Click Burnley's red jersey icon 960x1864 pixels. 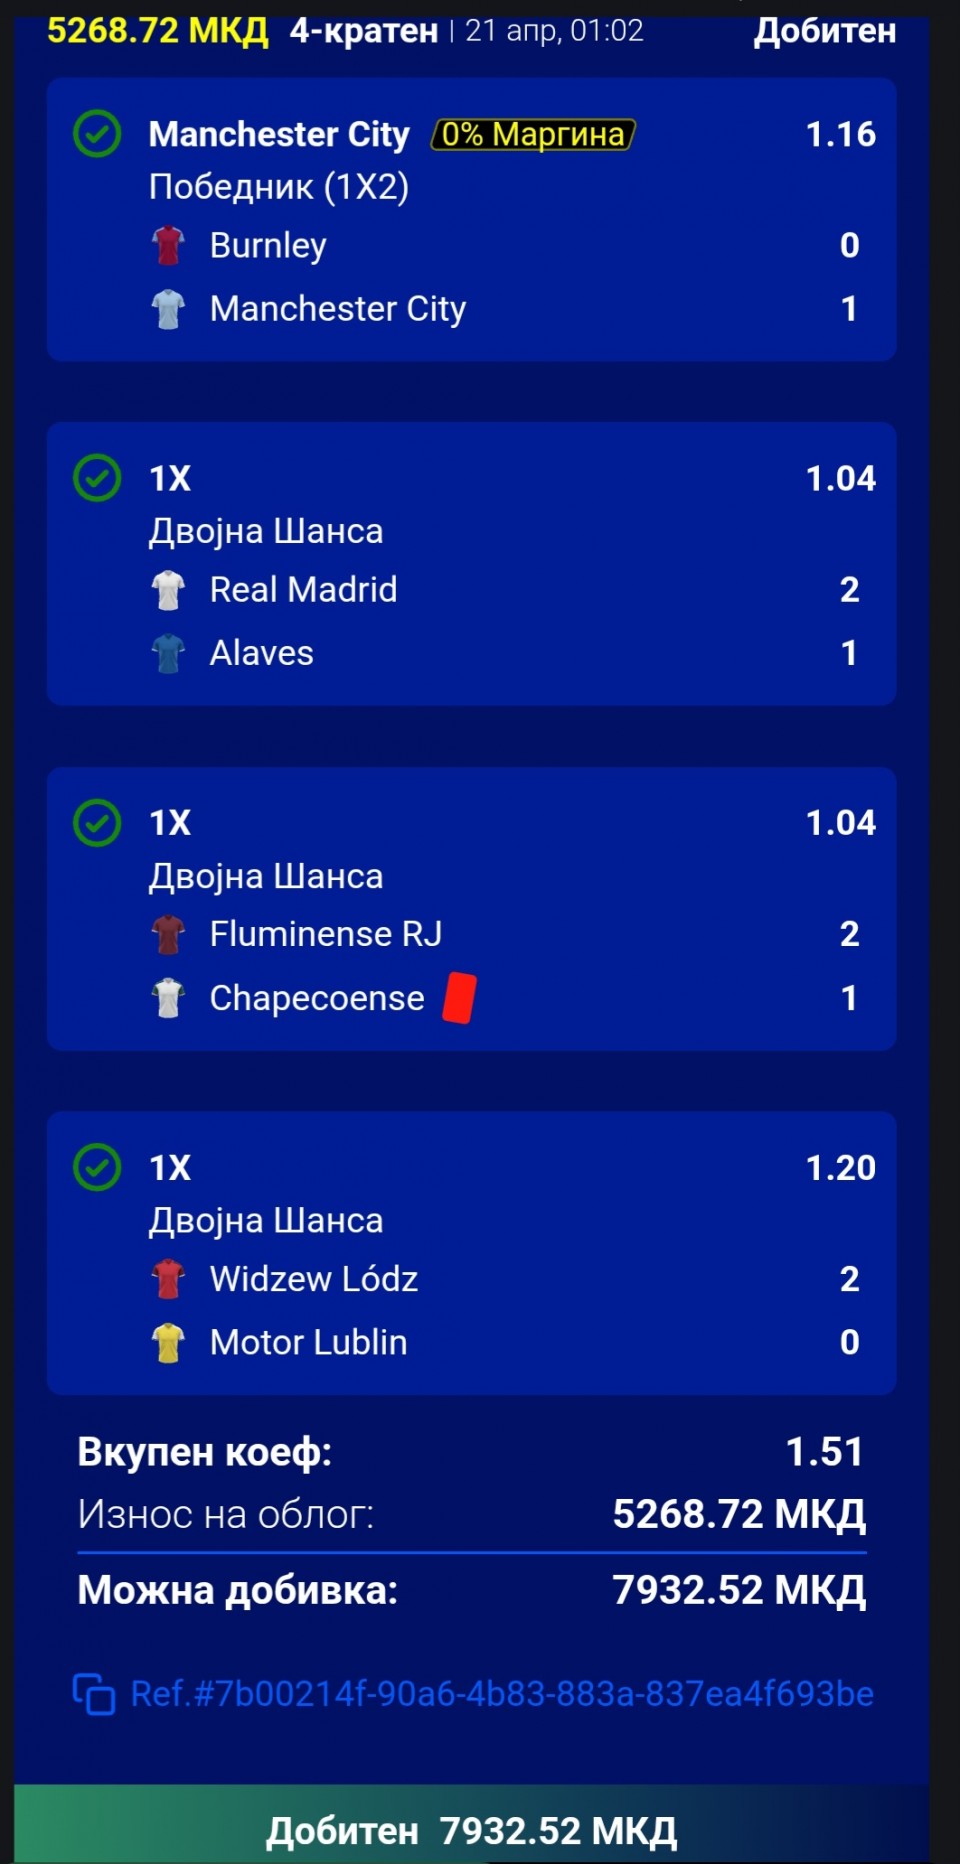point(168,246)
